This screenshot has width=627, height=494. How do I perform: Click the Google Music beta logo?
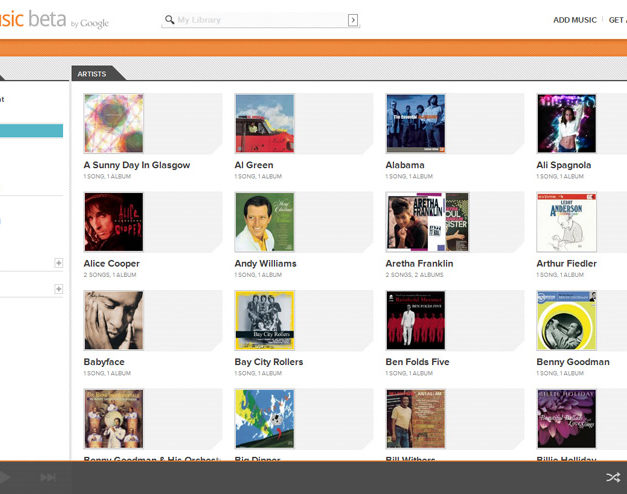point(54,19)
